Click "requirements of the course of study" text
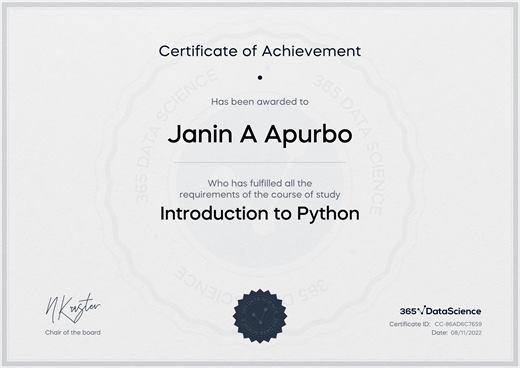 click(260, 194)
